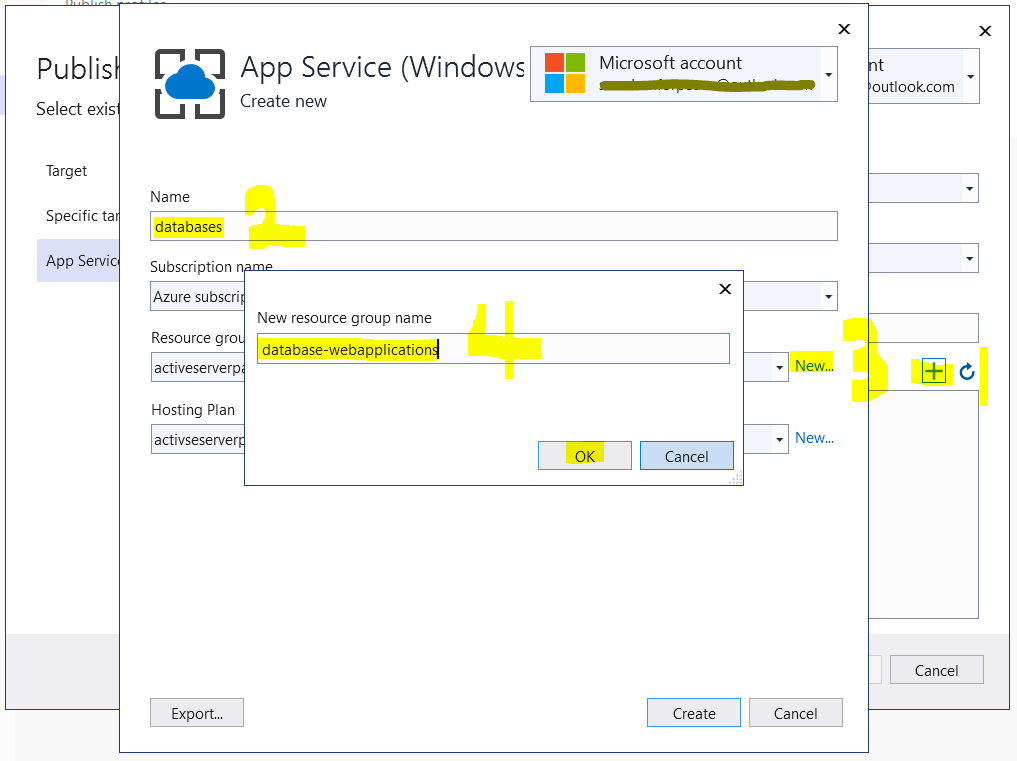
Task: Cancel the new resource group dialog
Action: tap(686, 455)
